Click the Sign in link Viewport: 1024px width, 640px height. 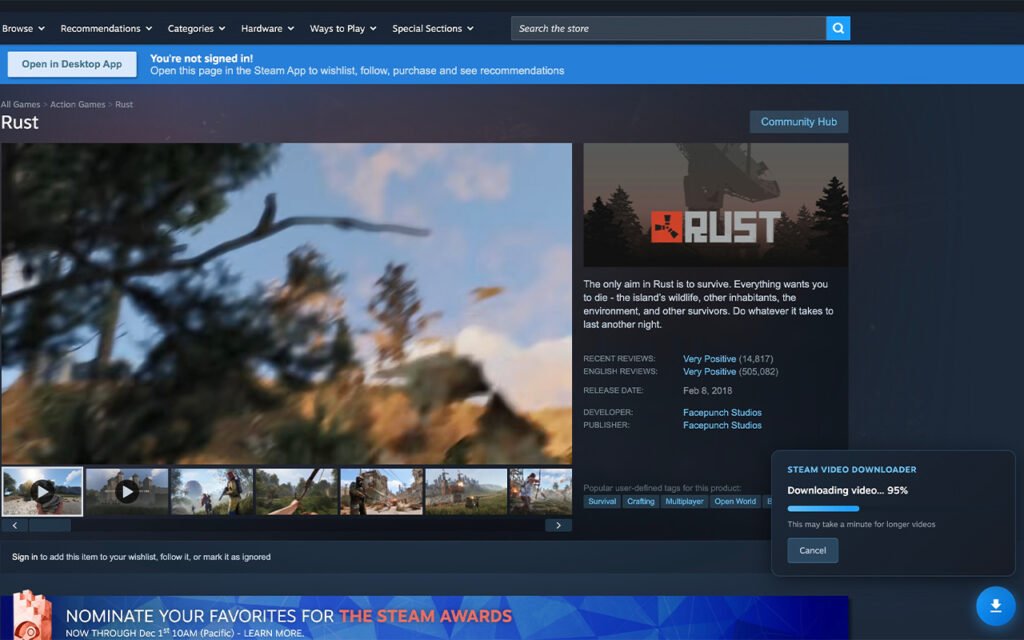click(x=25, y=557)
